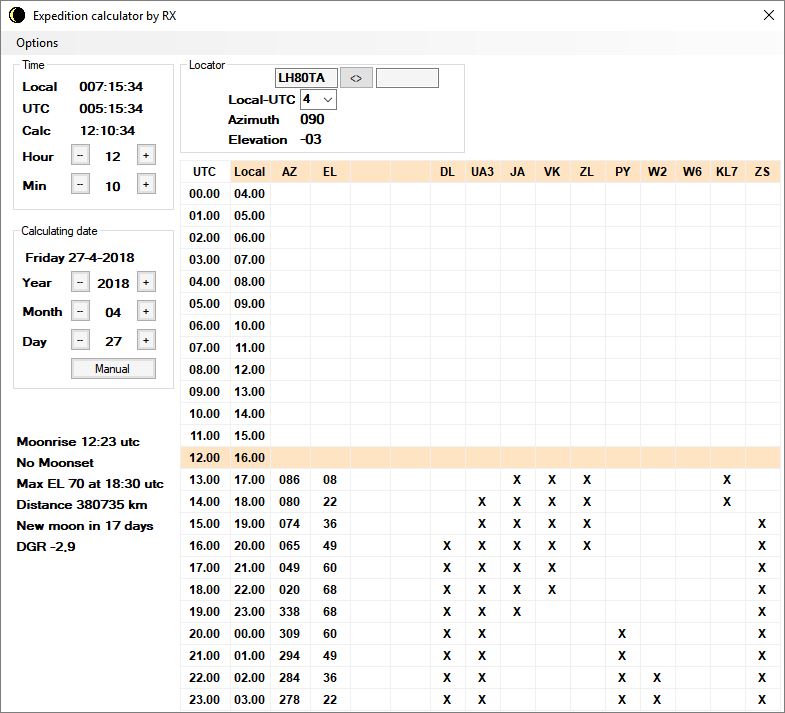
Task: Click the DGR -2,9 value
Action: click(46, 547)
